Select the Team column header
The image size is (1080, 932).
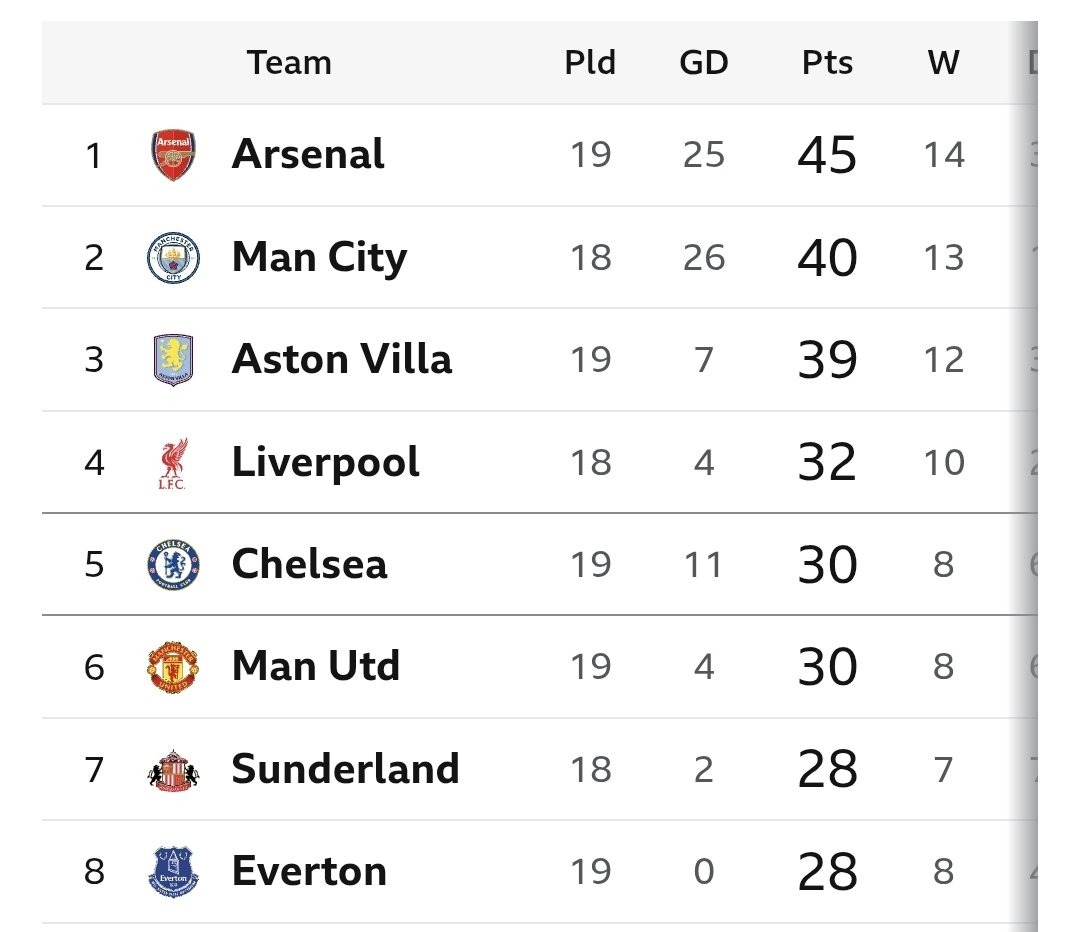tap(289, 63)
